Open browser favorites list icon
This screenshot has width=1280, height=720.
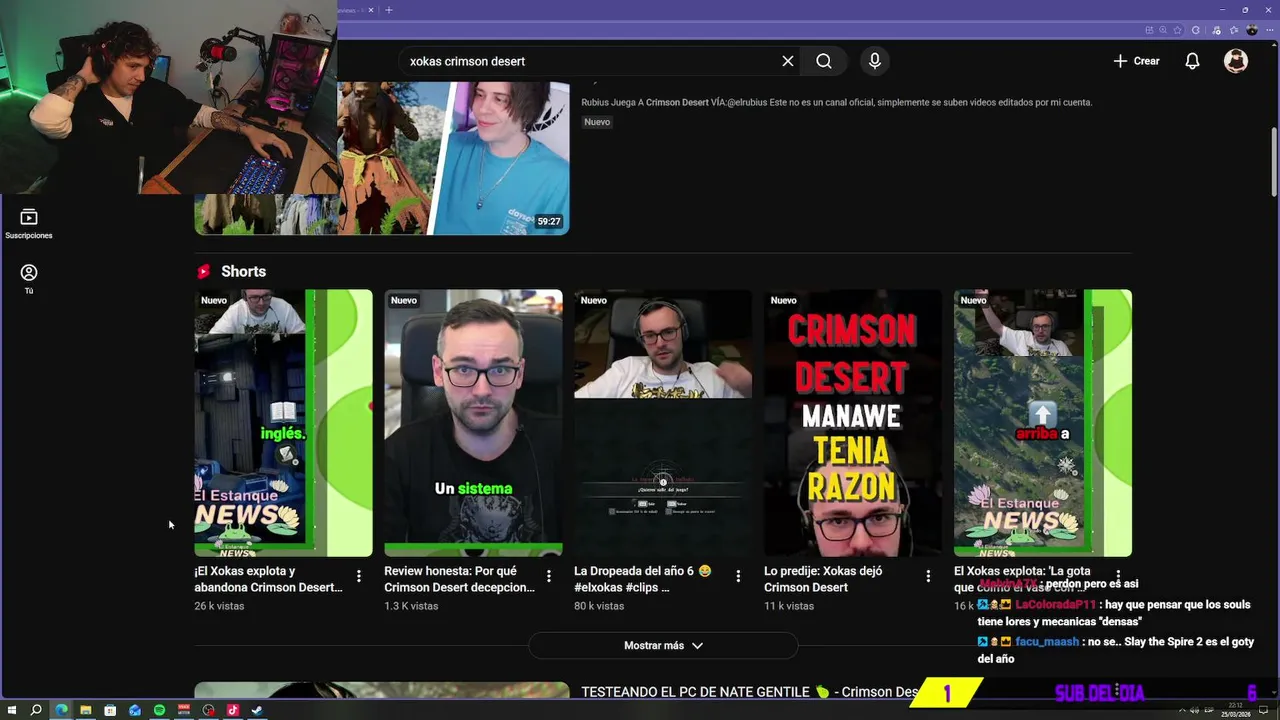coord(1234,30)
